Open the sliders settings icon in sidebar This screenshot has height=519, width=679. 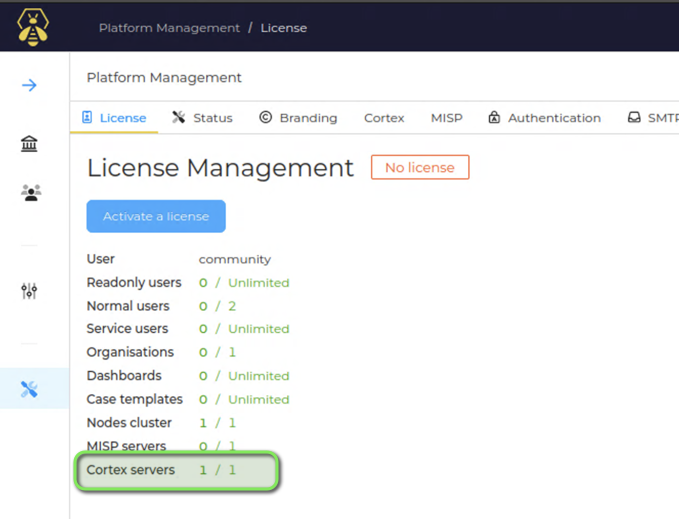29,291
